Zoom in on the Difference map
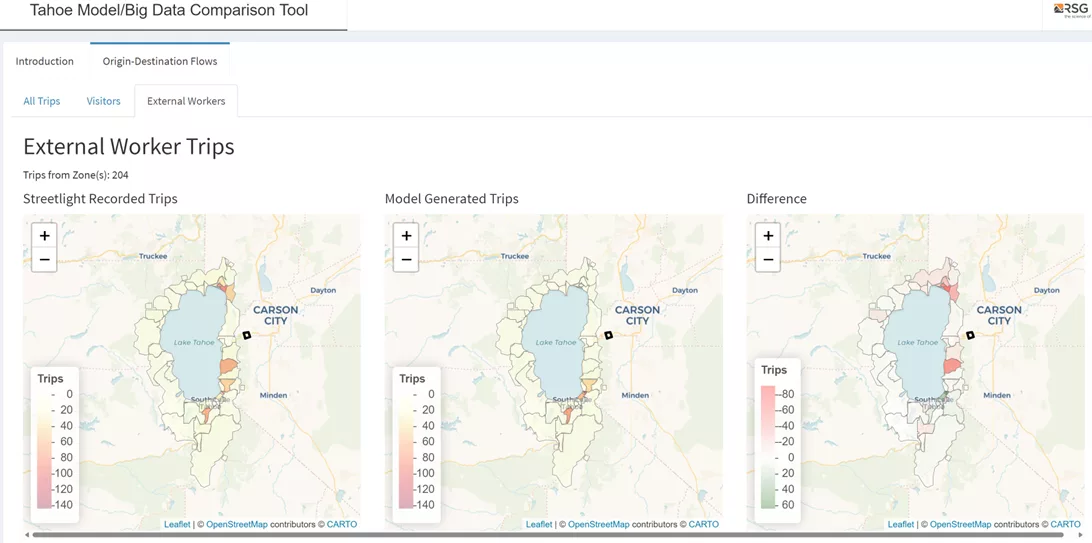 (768, 236)
